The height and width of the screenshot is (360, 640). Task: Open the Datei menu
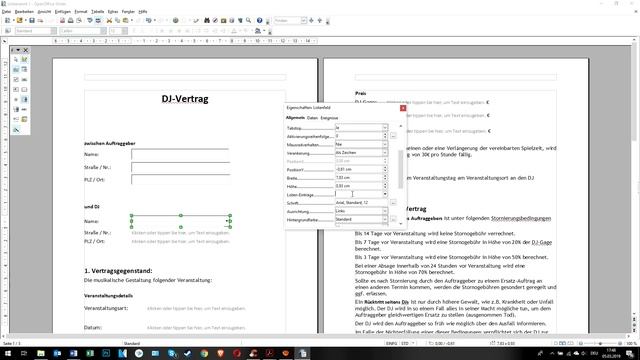click(6, 12)
